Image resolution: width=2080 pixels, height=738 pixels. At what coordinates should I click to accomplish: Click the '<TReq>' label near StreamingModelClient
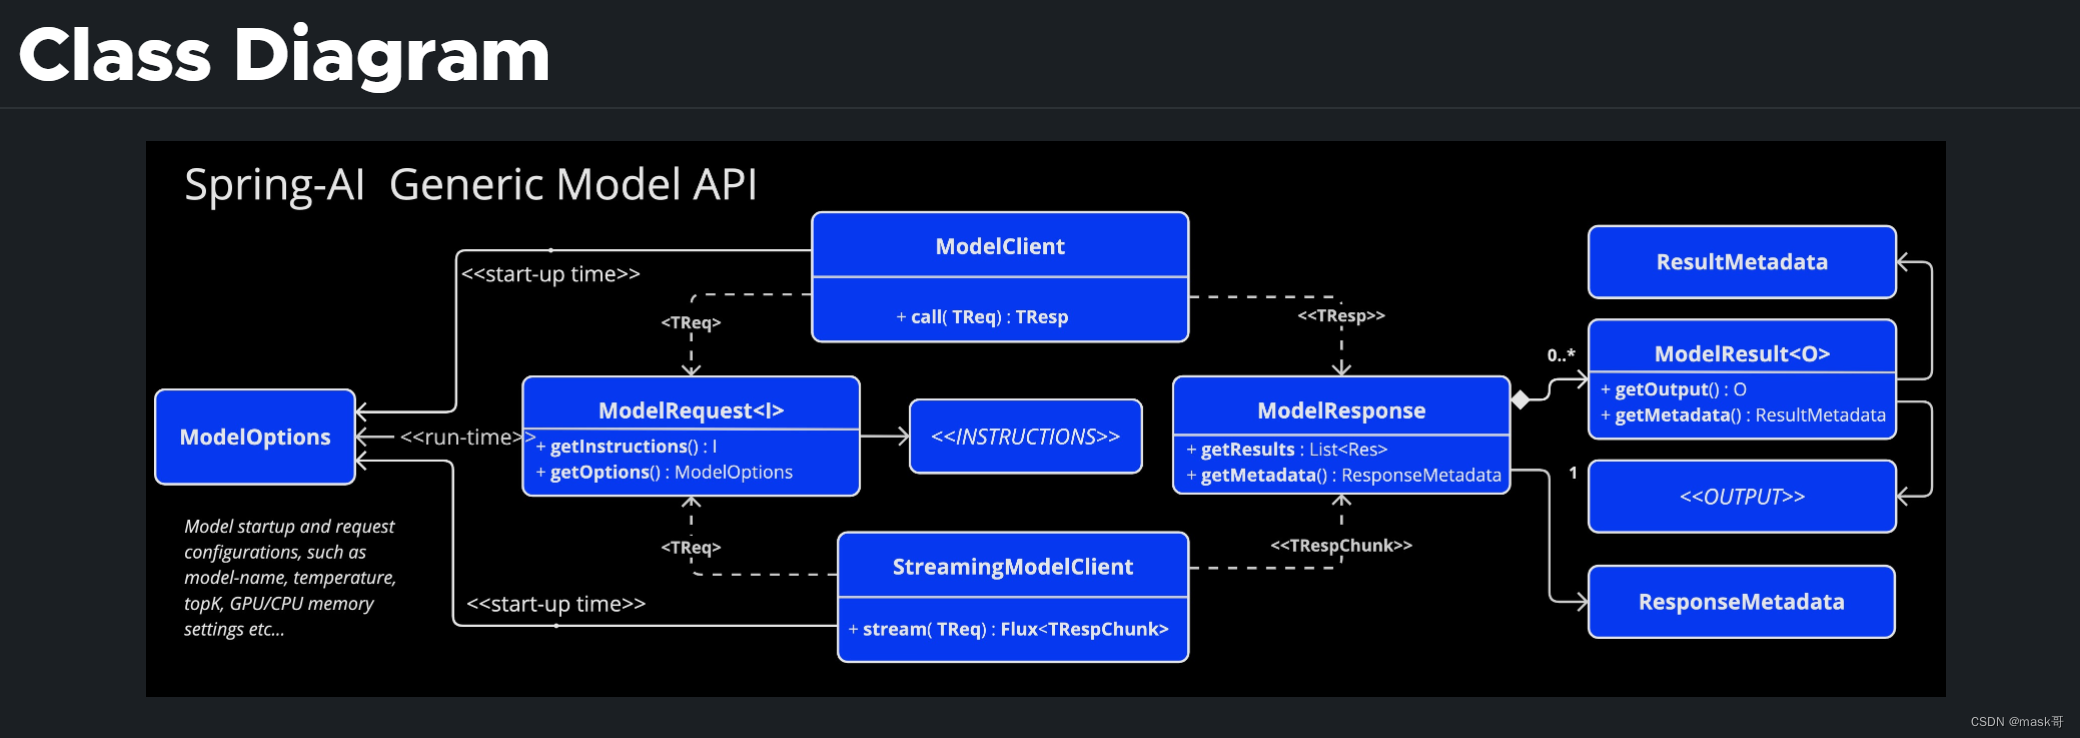coord(691,548)
